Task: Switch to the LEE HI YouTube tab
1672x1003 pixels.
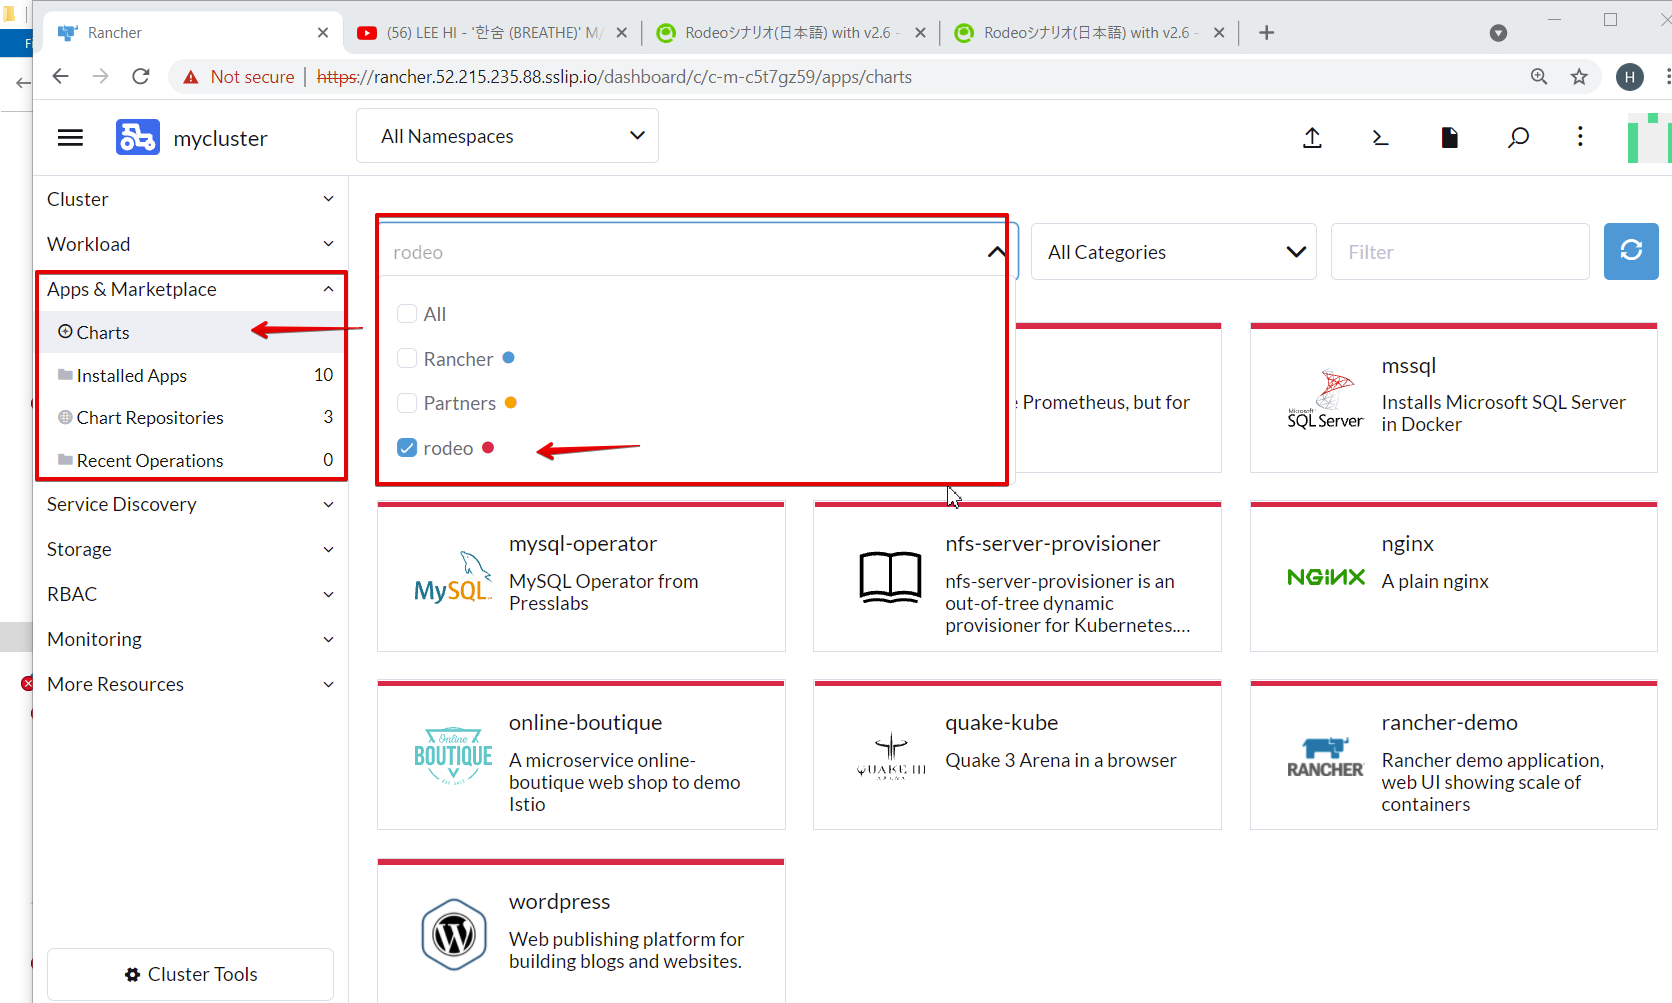Action: pos(492,33)
